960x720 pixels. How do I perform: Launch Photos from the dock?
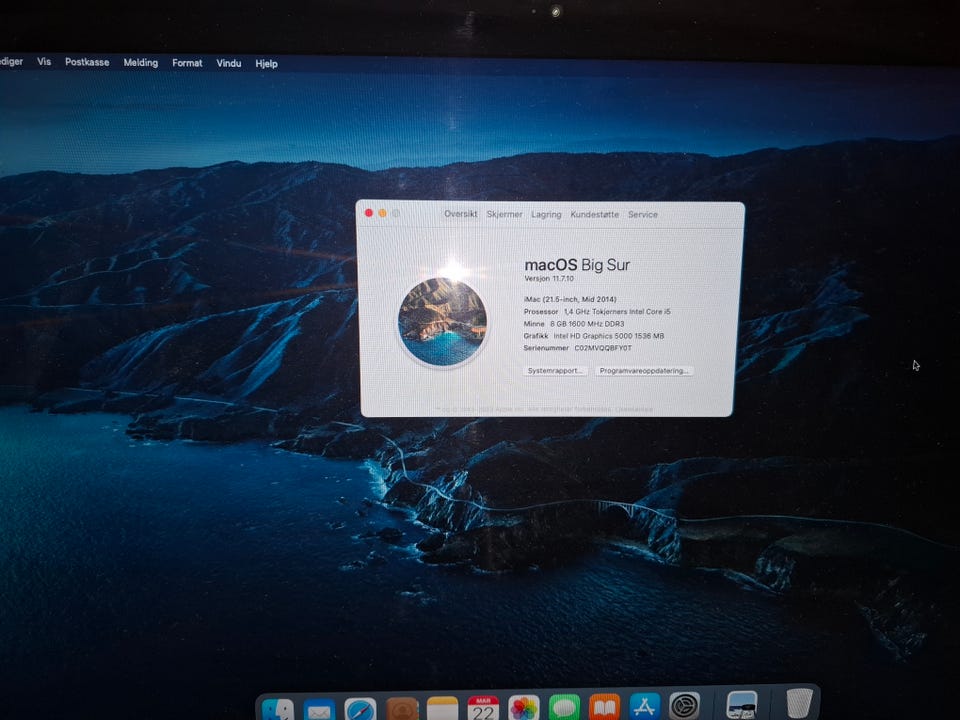(524, 708)
